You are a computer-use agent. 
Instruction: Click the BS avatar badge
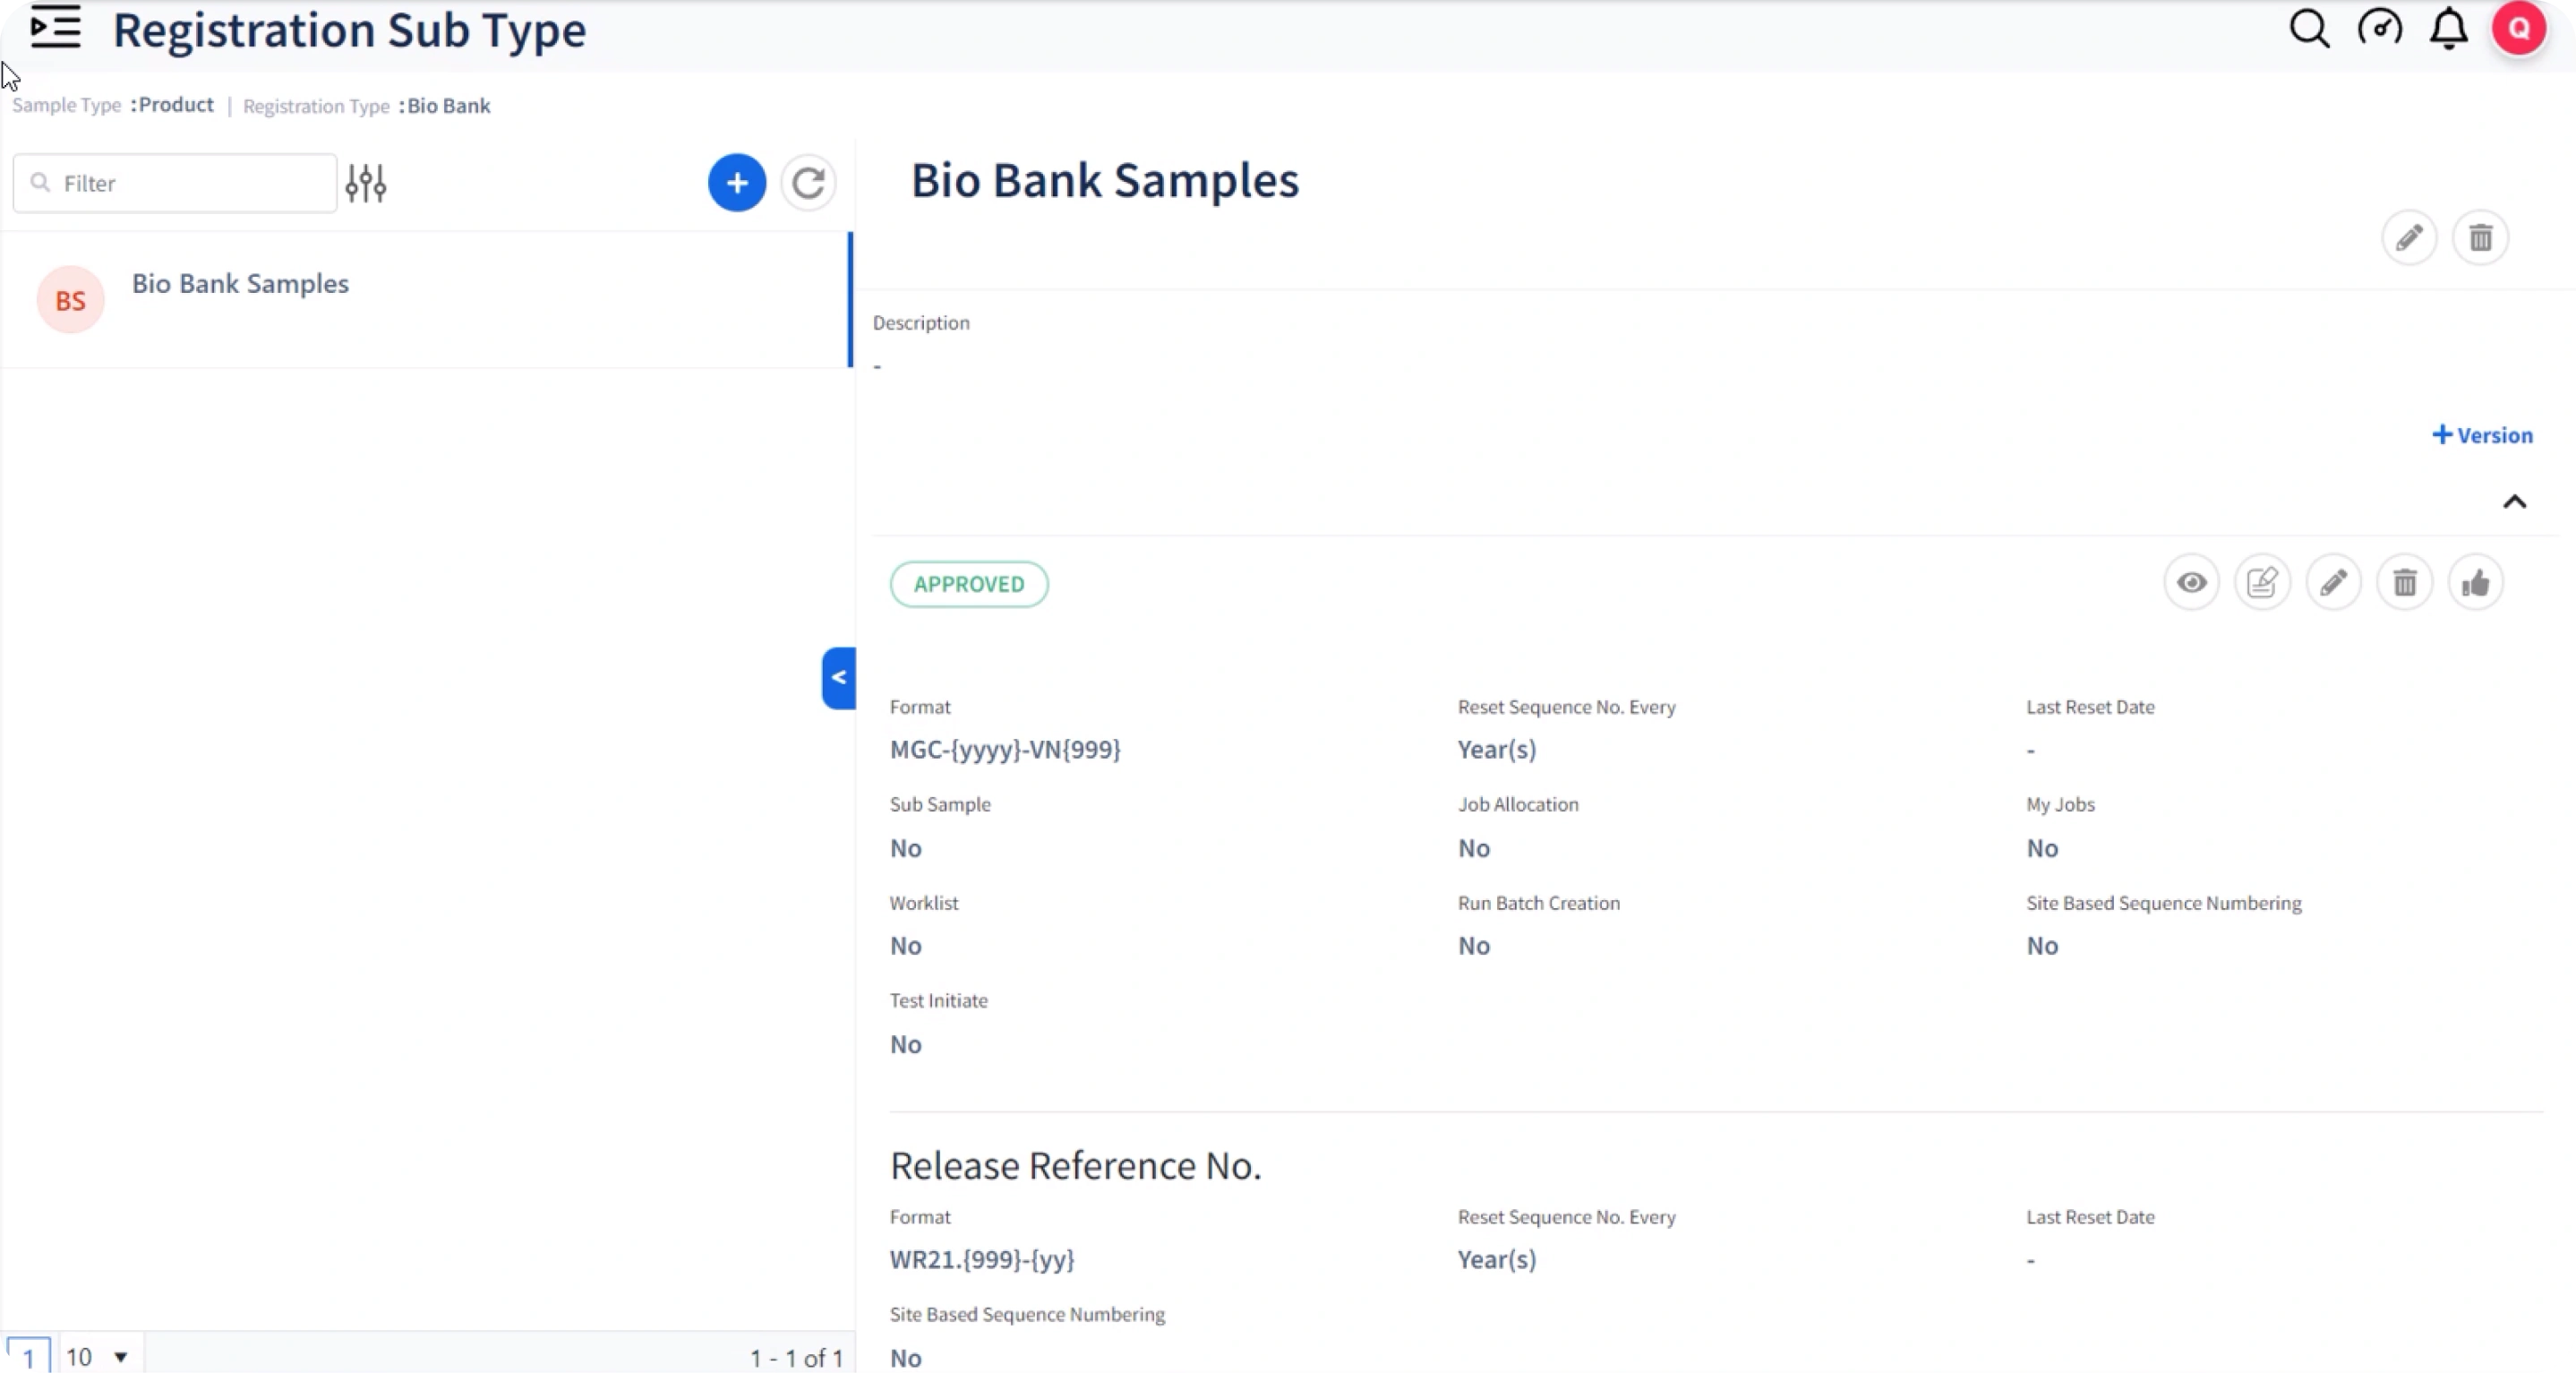click(x=70, y=300)
